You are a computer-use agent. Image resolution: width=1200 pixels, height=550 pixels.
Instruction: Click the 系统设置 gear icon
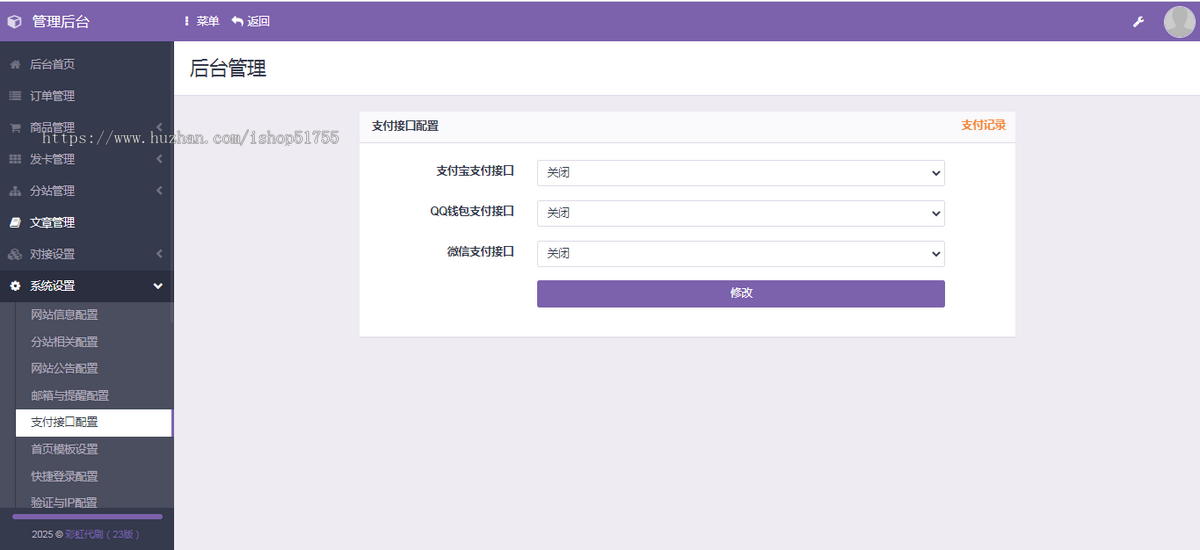[x=15, y=286]
